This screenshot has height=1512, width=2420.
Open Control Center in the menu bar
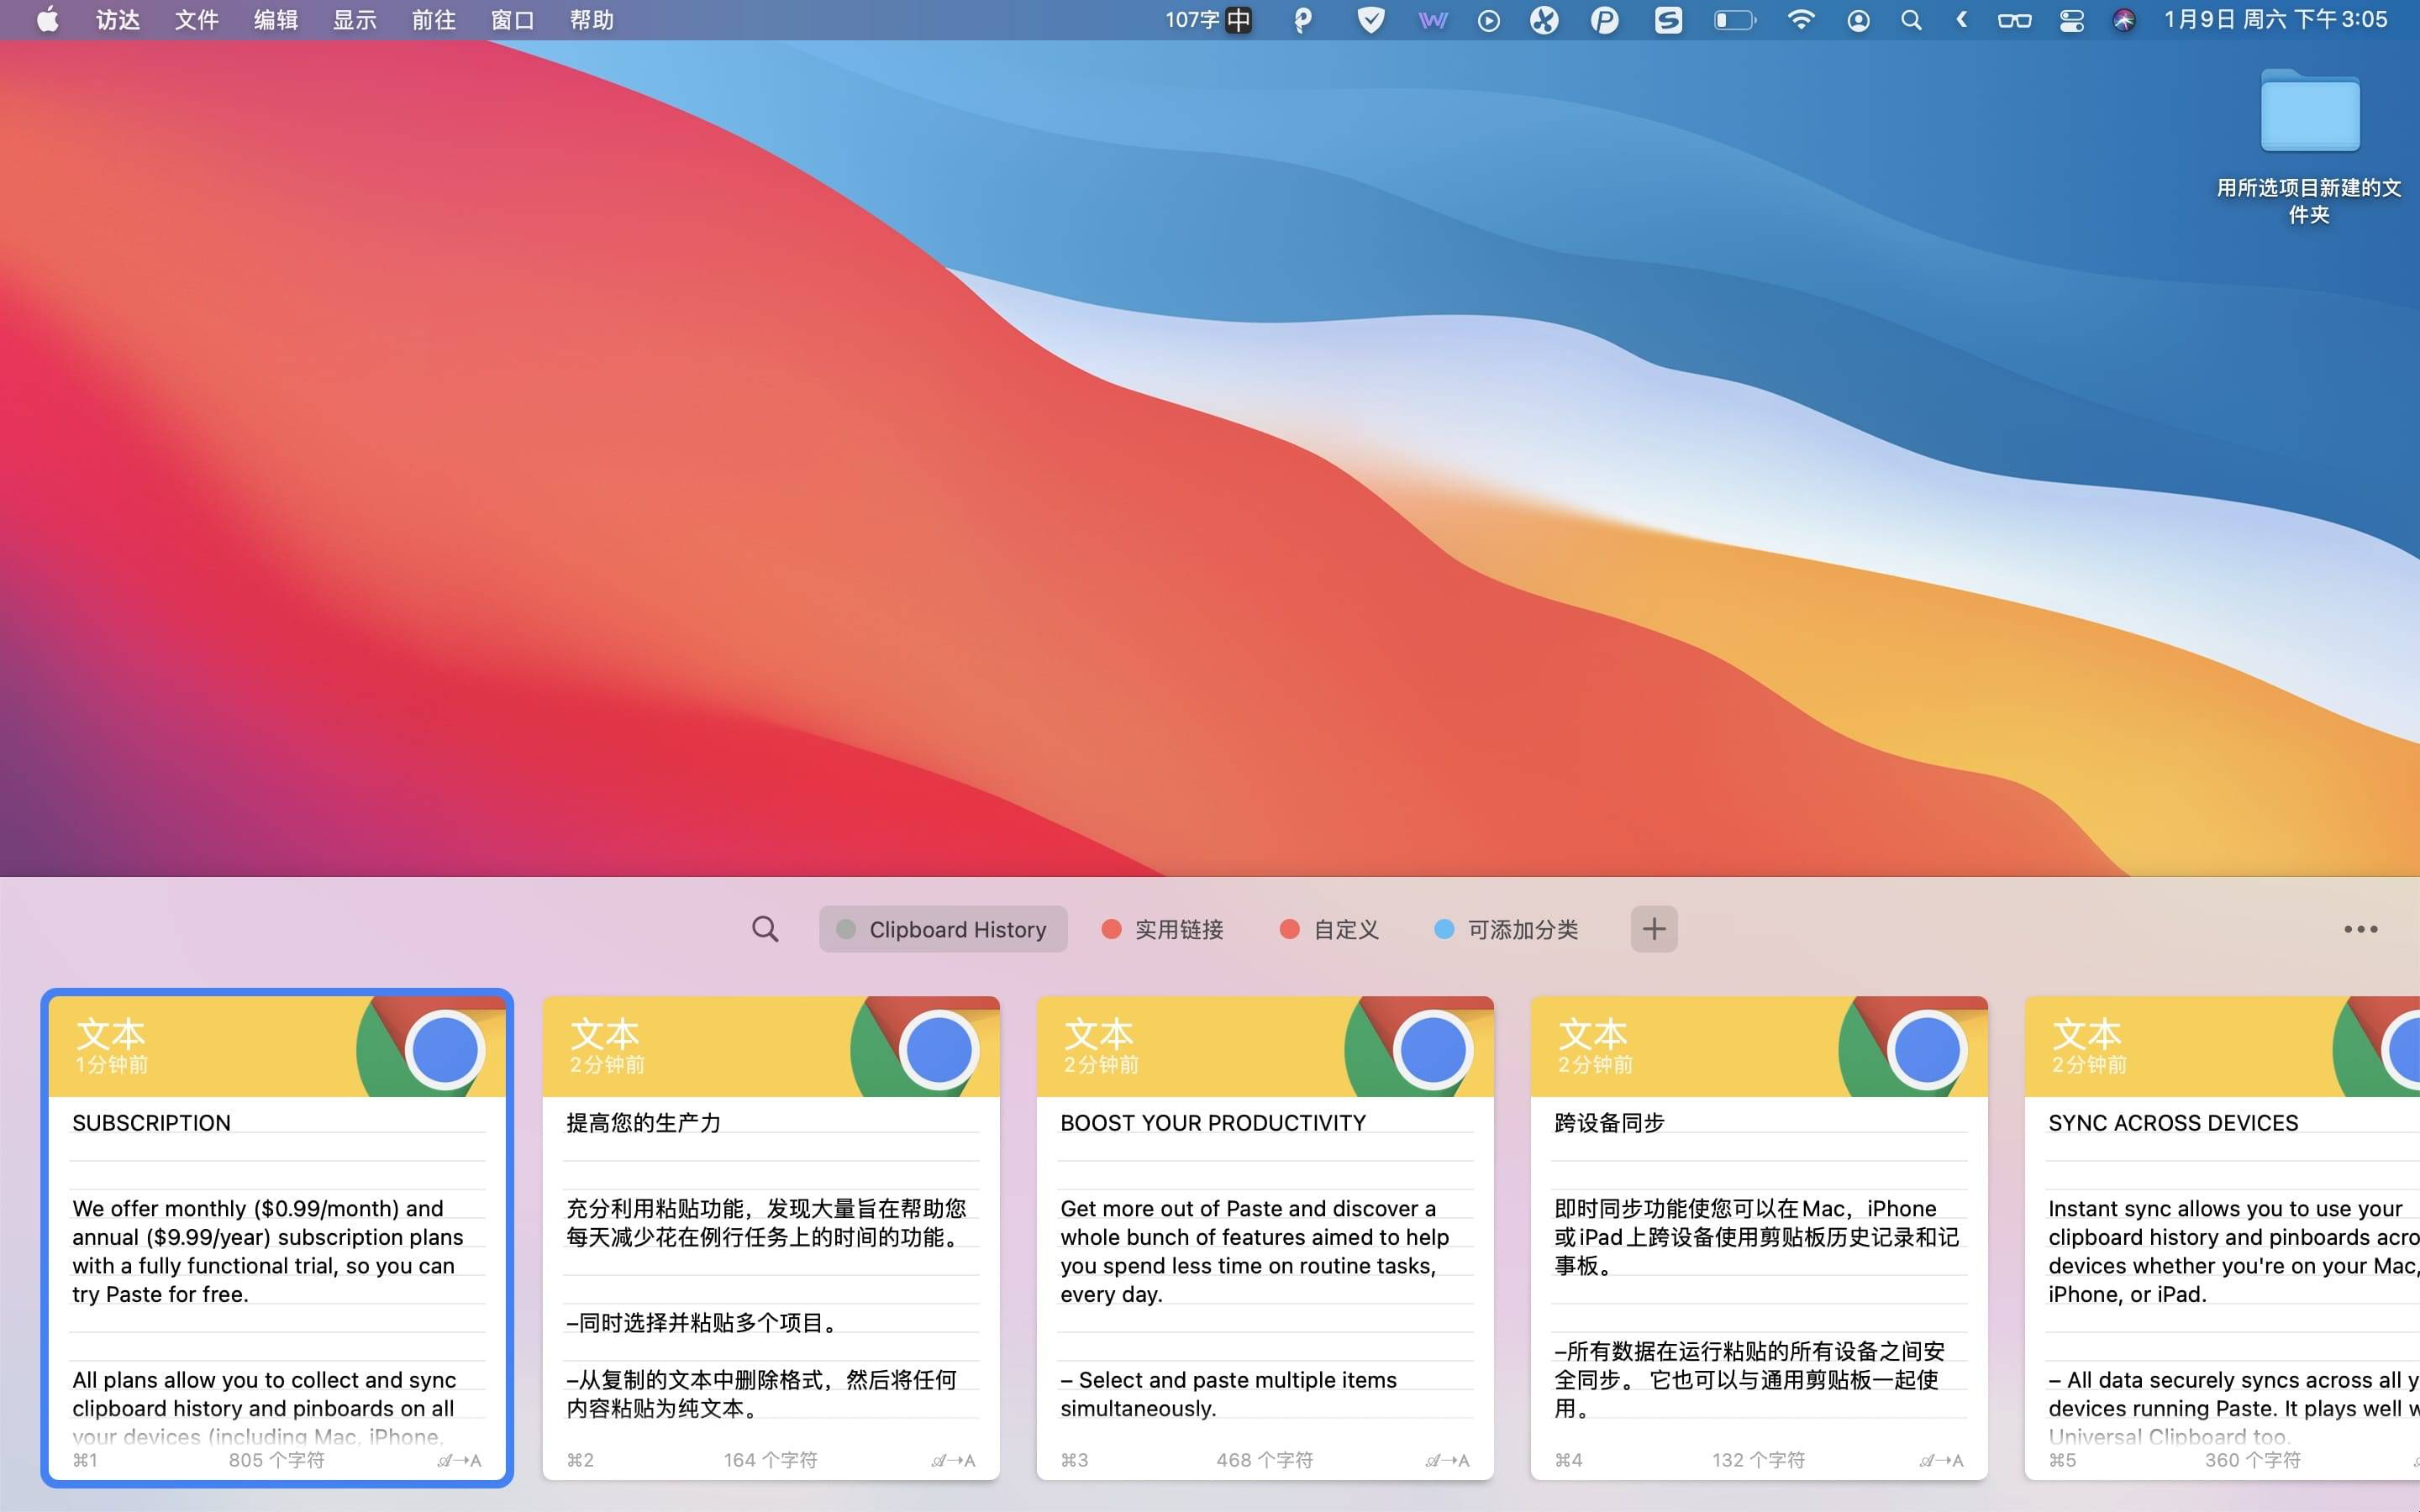2070,19
